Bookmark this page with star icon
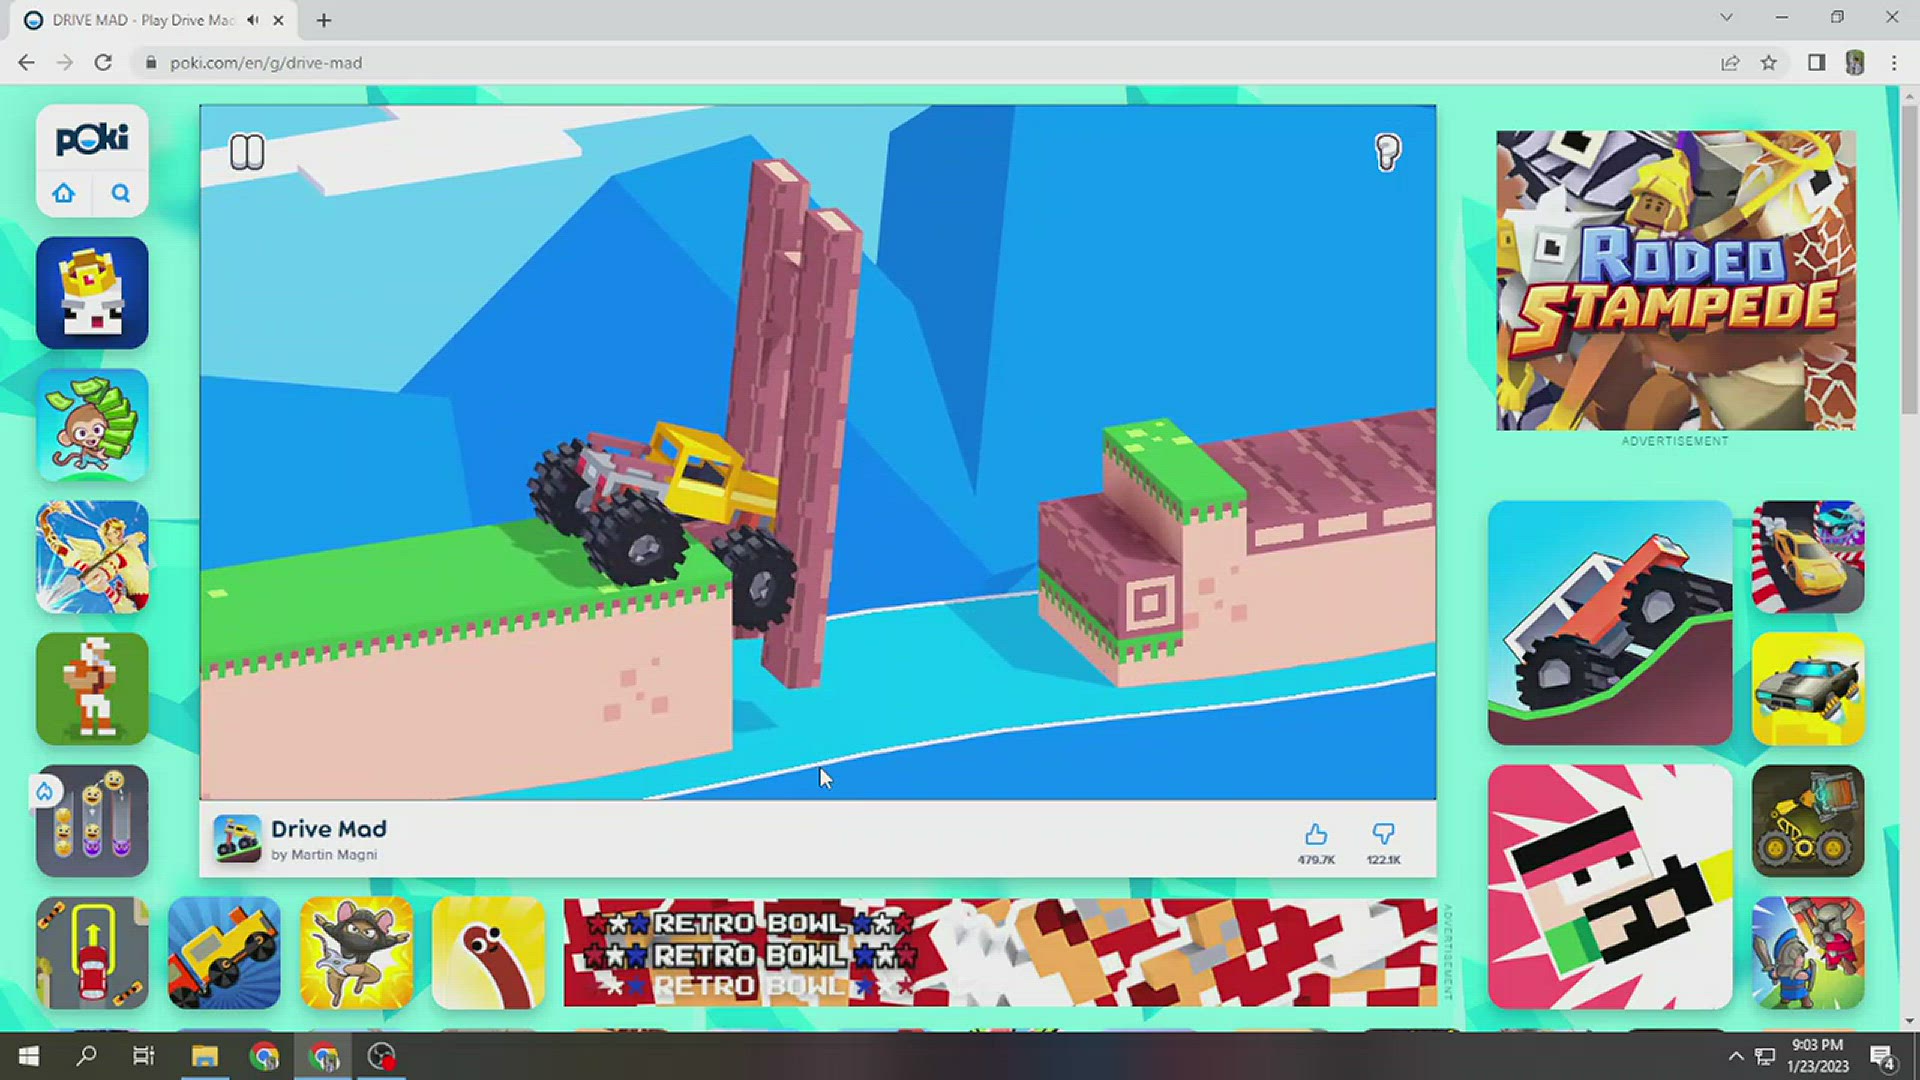This screenshot has width=1920, height=1080. click(1769, 63)
